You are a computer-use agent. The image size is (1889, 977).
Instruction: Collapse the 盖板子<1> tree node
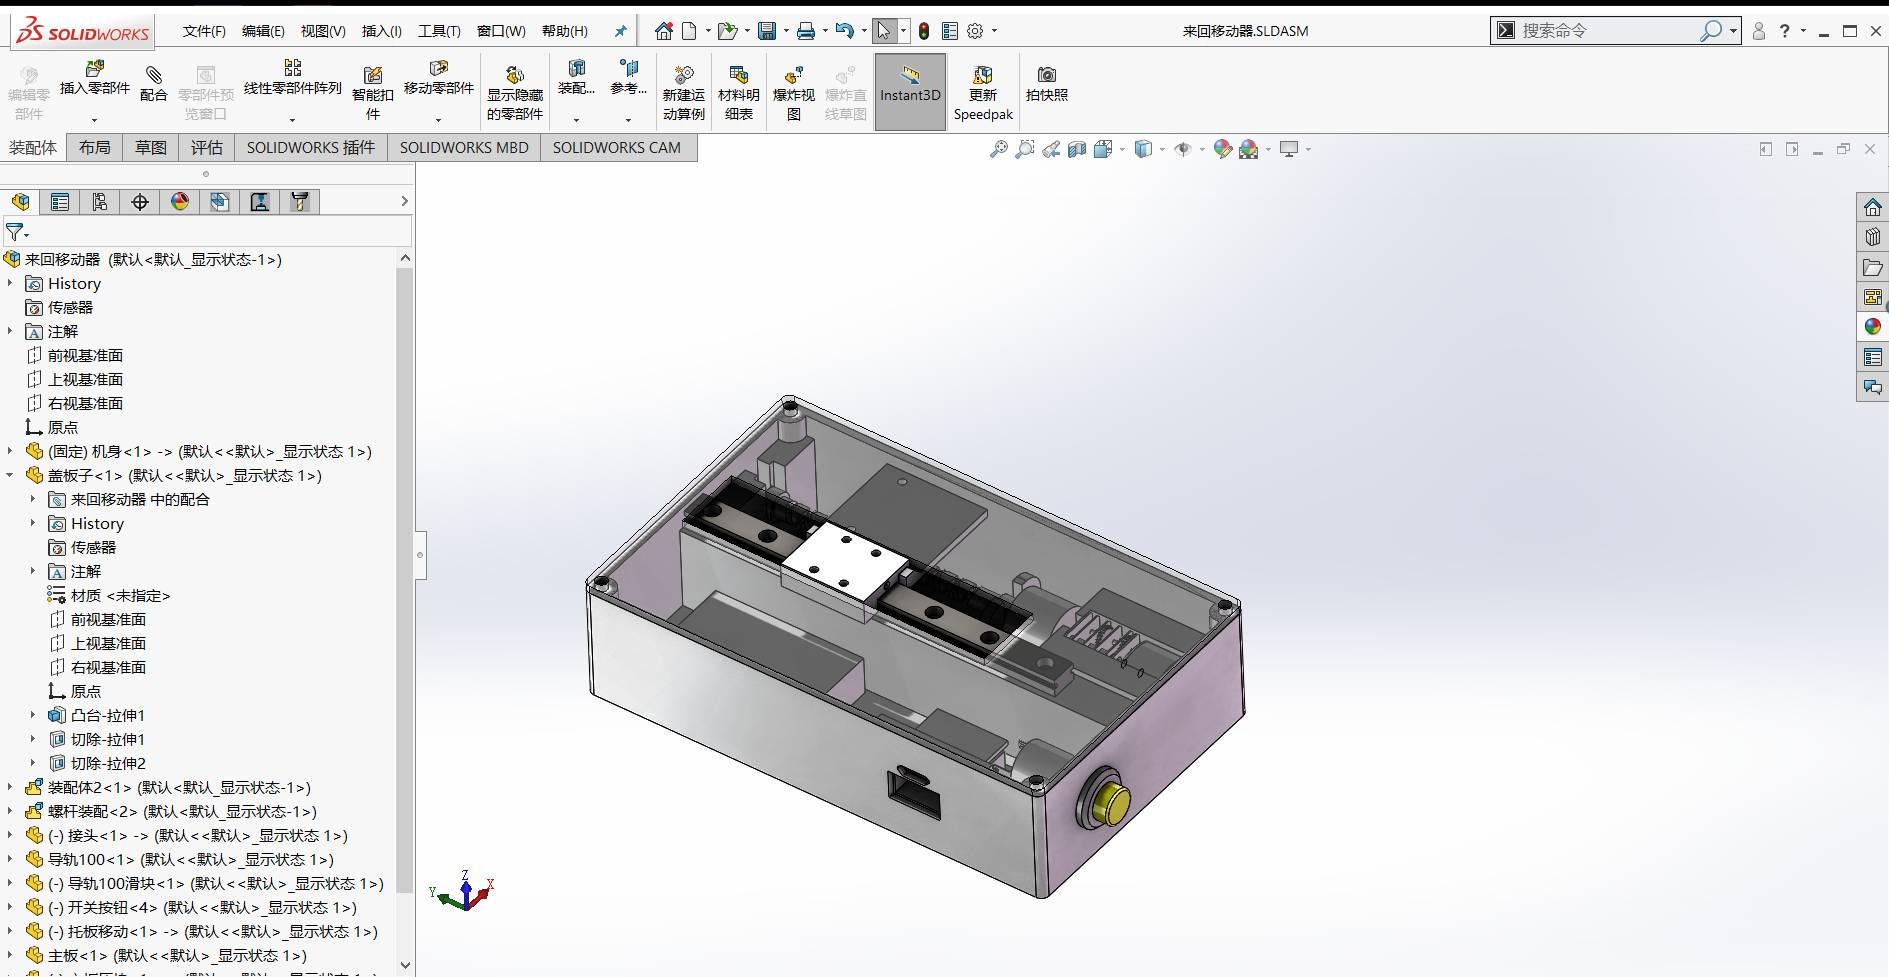tap(10, 475)
